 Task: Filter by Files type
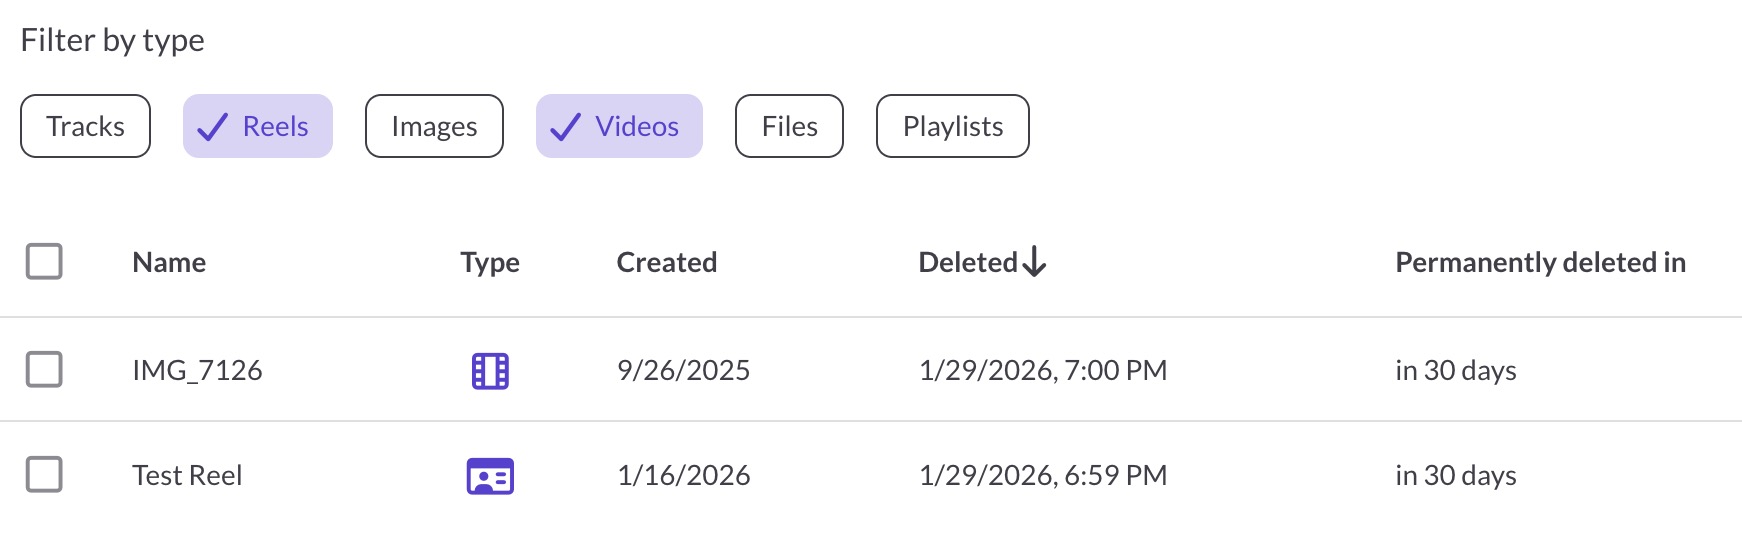pyautogui.click(x=789, y=126)
